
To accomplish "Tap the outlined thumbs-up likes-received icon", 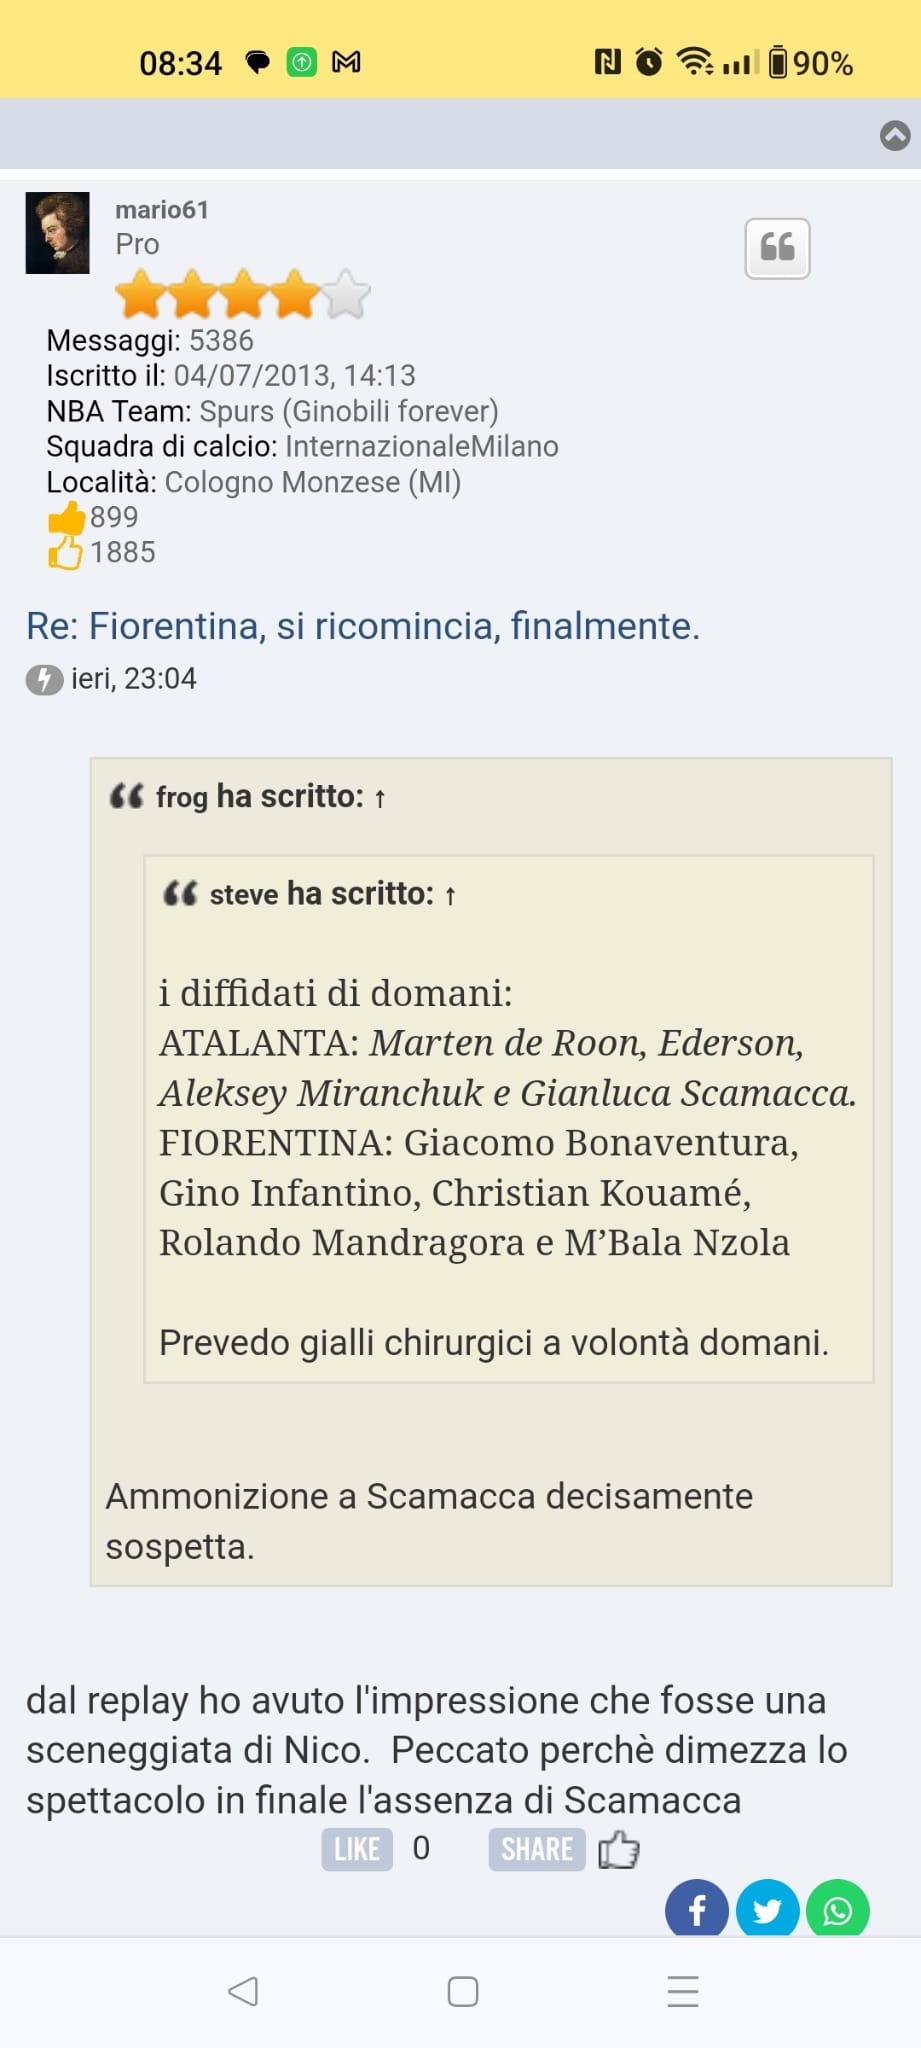I will pos(66,553).
